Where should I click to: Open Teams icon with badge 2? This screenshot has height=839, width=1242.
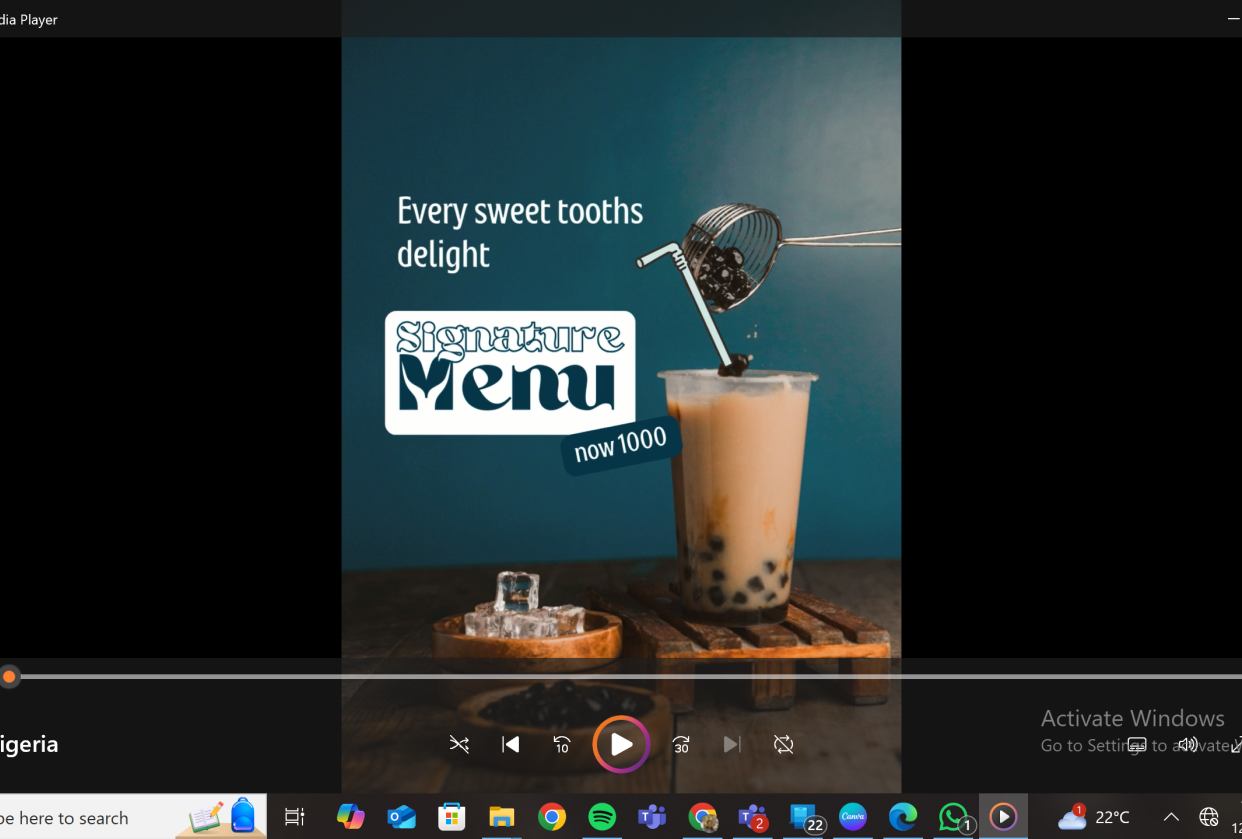(752, 817)
